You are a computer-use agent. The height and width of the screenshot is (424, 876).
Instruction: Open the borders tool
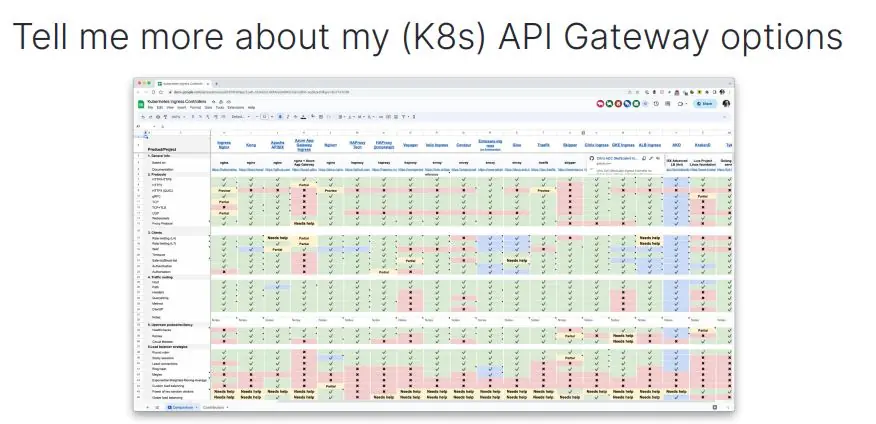(321, 117)
